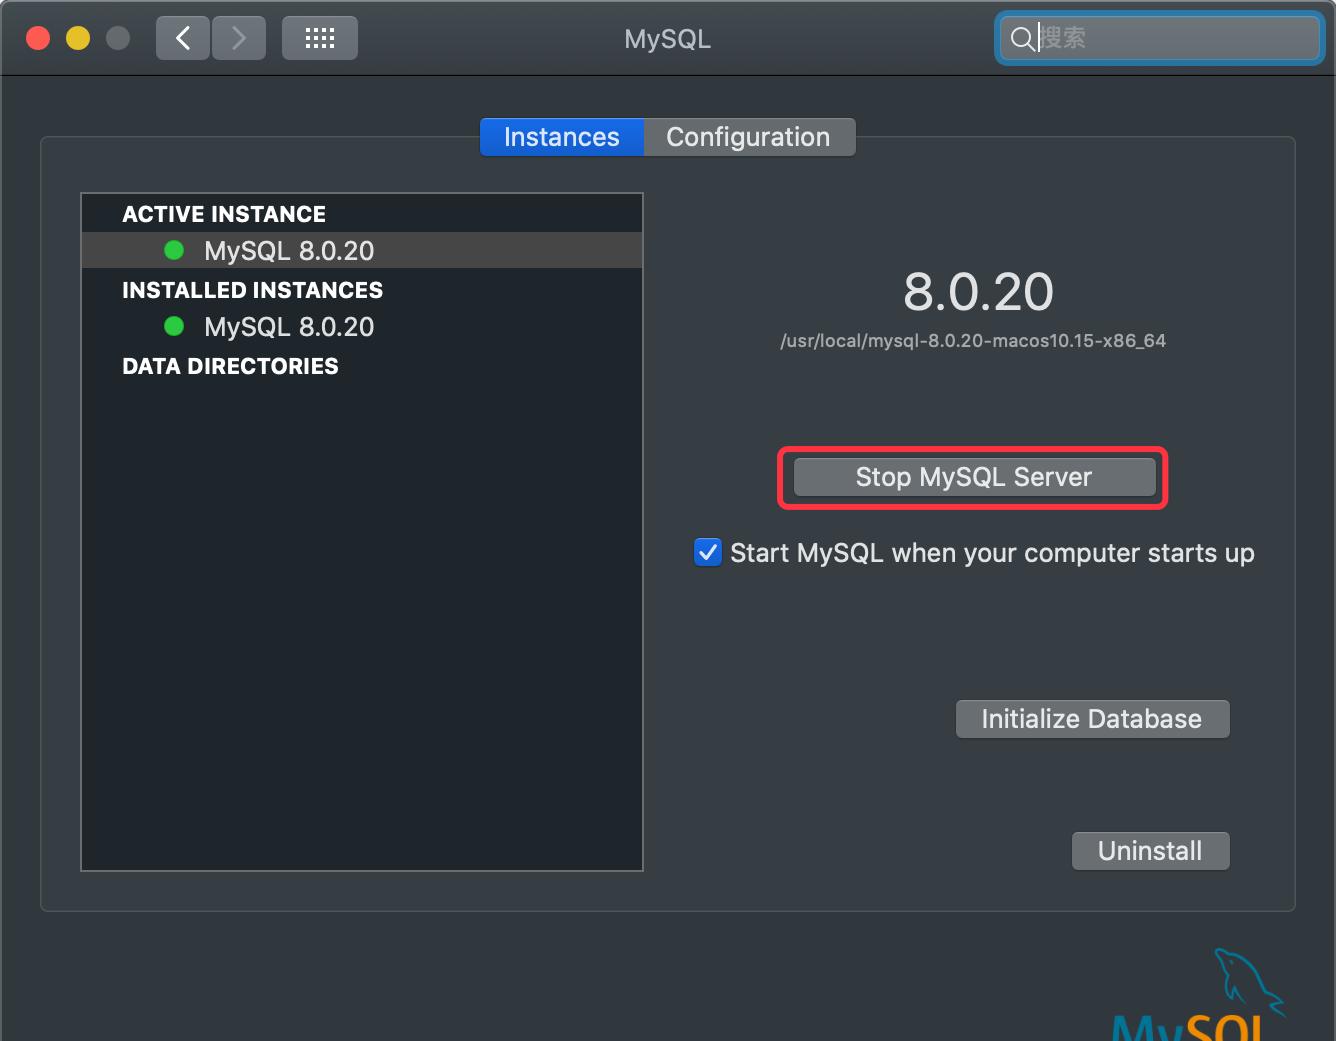Go forward using the right chevron button
The width and height of the screenshot is (1336, 1041).
click(x=239, y=39)
